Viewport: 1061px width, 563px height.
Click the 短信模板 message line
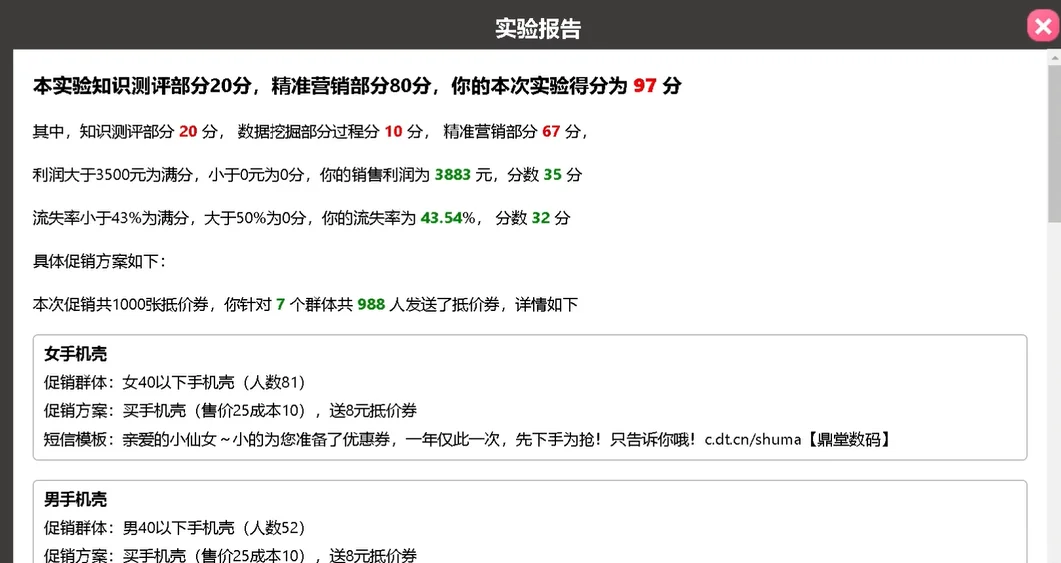tap(469, 440)
